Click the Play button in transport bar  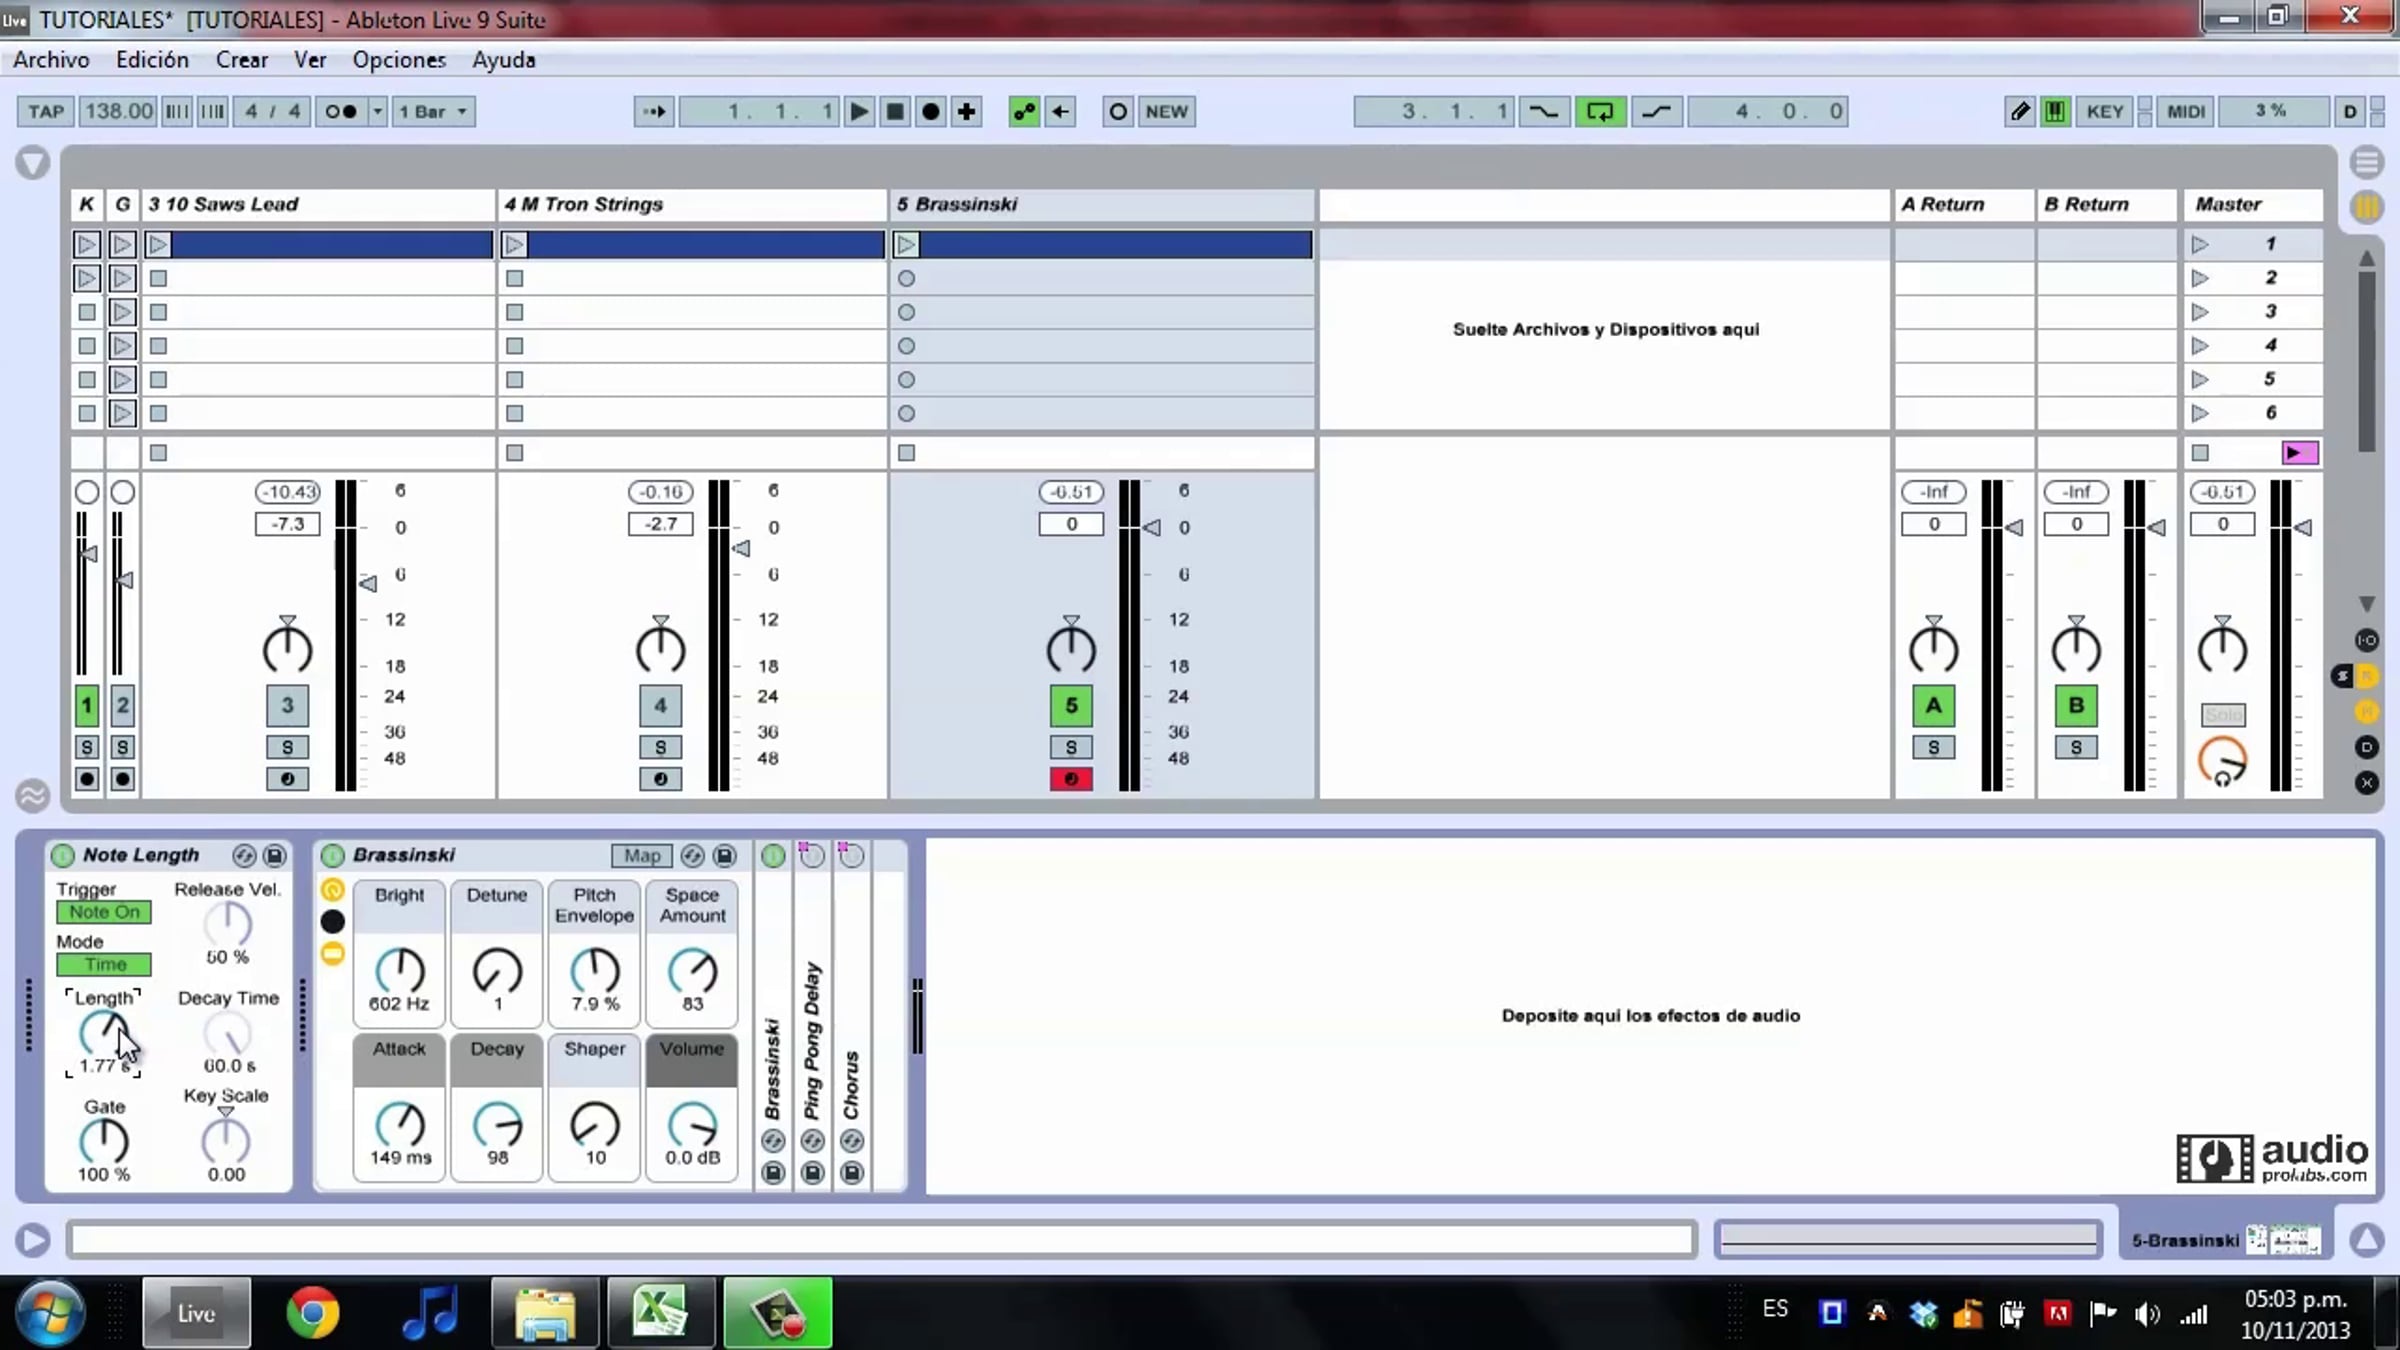tap(858, 111)
